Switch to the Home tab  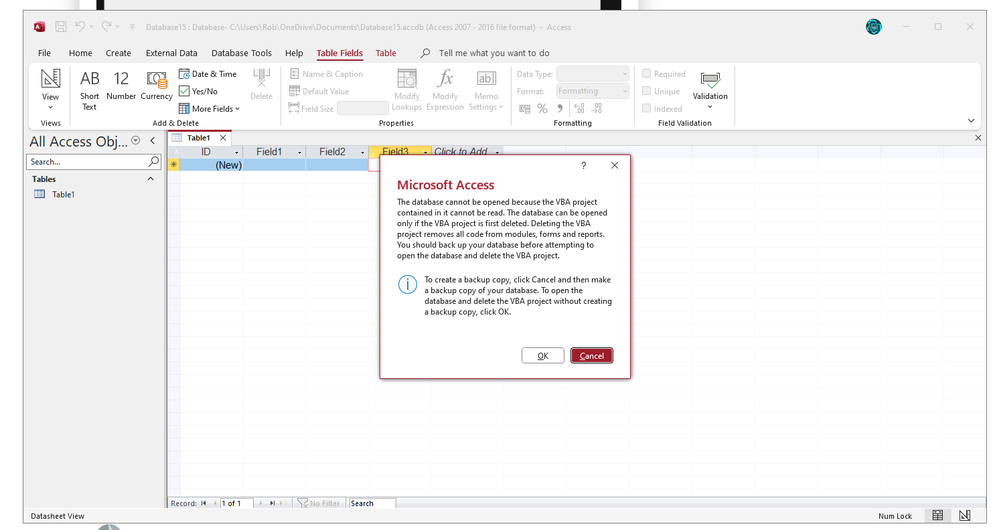(80, 53)
